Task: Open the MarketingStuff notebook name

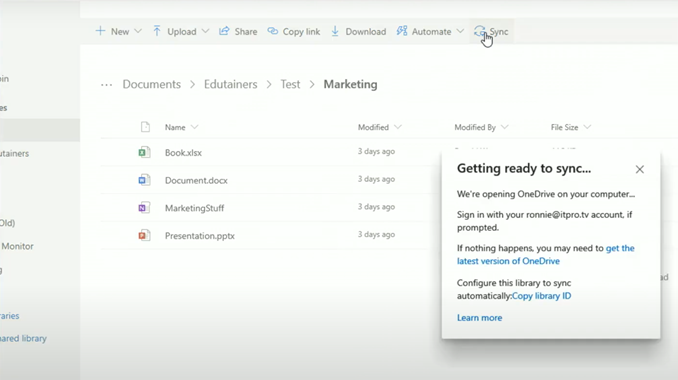Action: [x=195, y=208]
